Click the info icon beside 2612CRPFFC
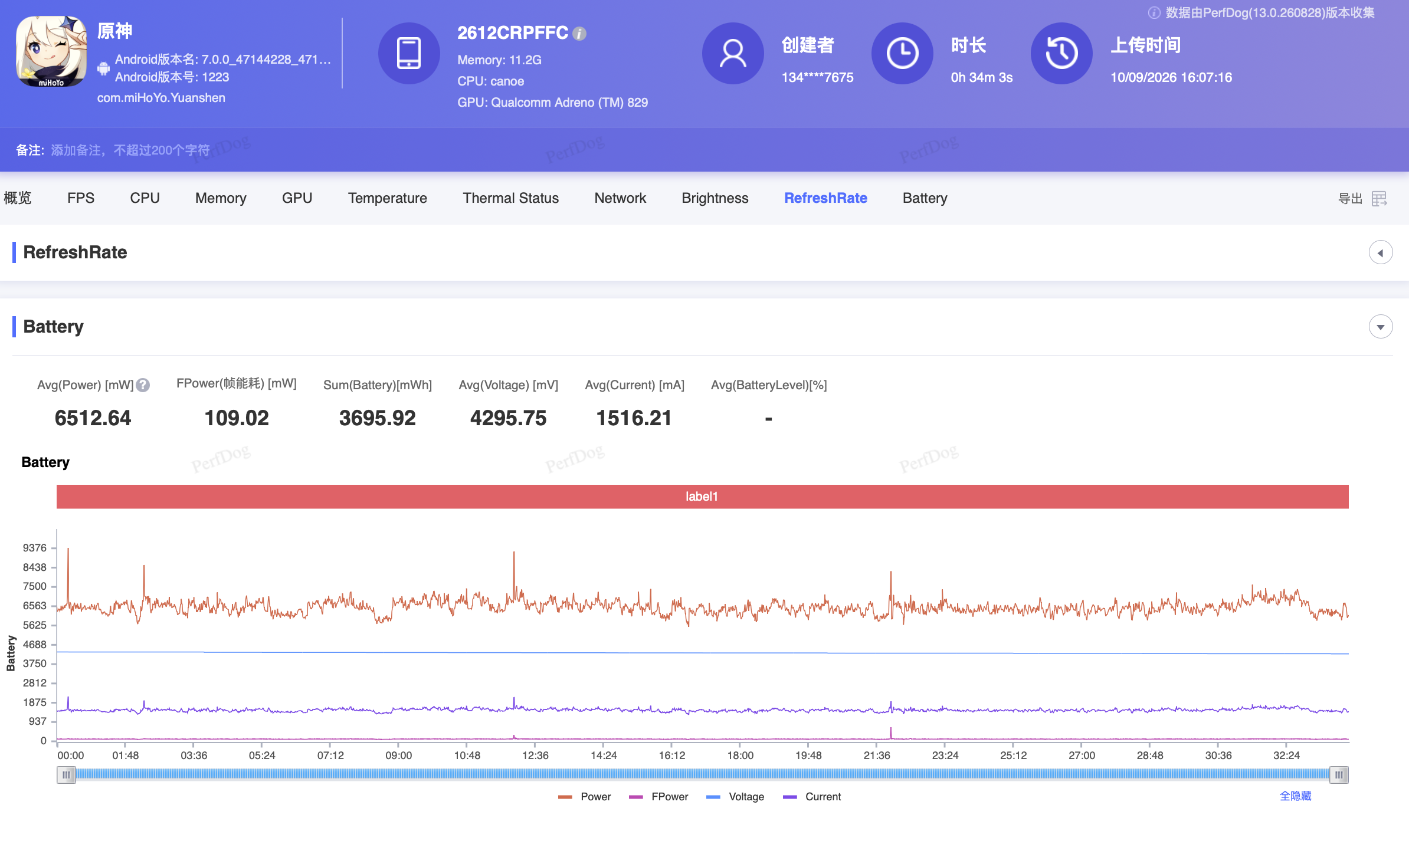 tap(580, 33)
